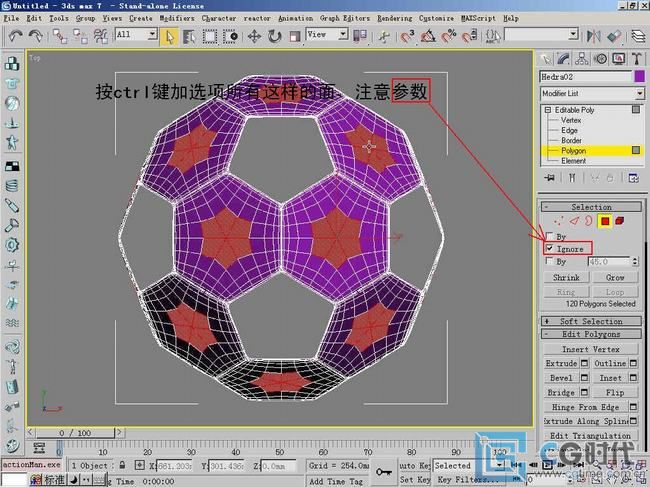Open the MAXScript menu
The width and height of the screenshot is (650, 487).
click(x=478, y=18)
